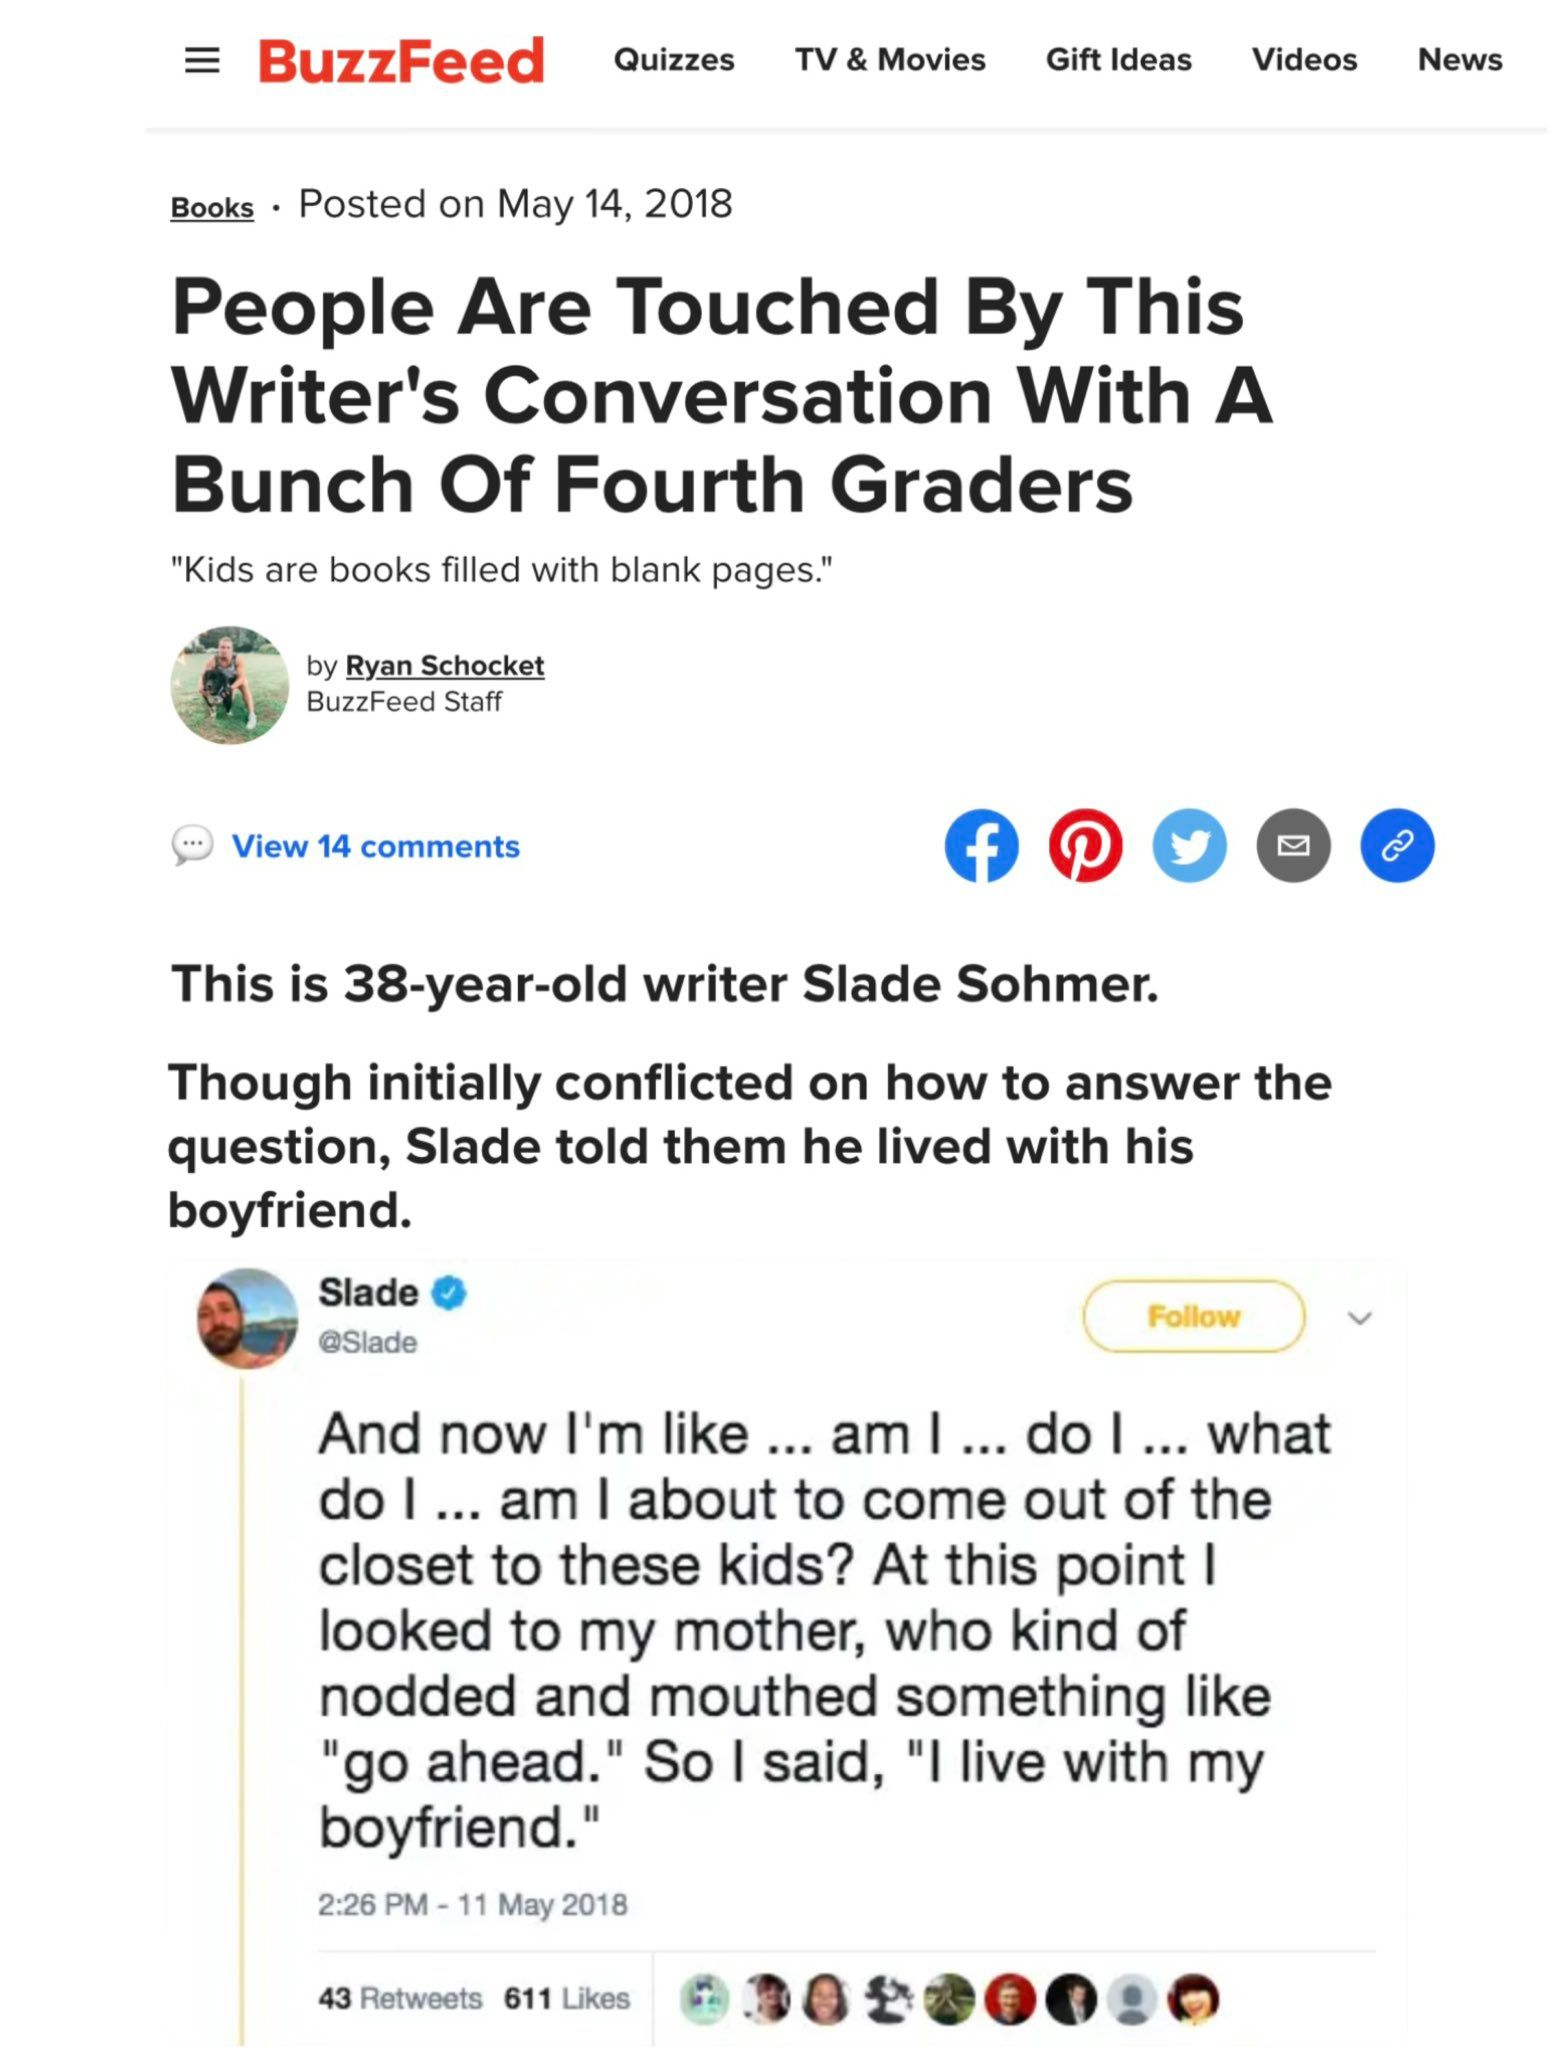
Task: Email the article using the envelope icon
Action: 1294,845
